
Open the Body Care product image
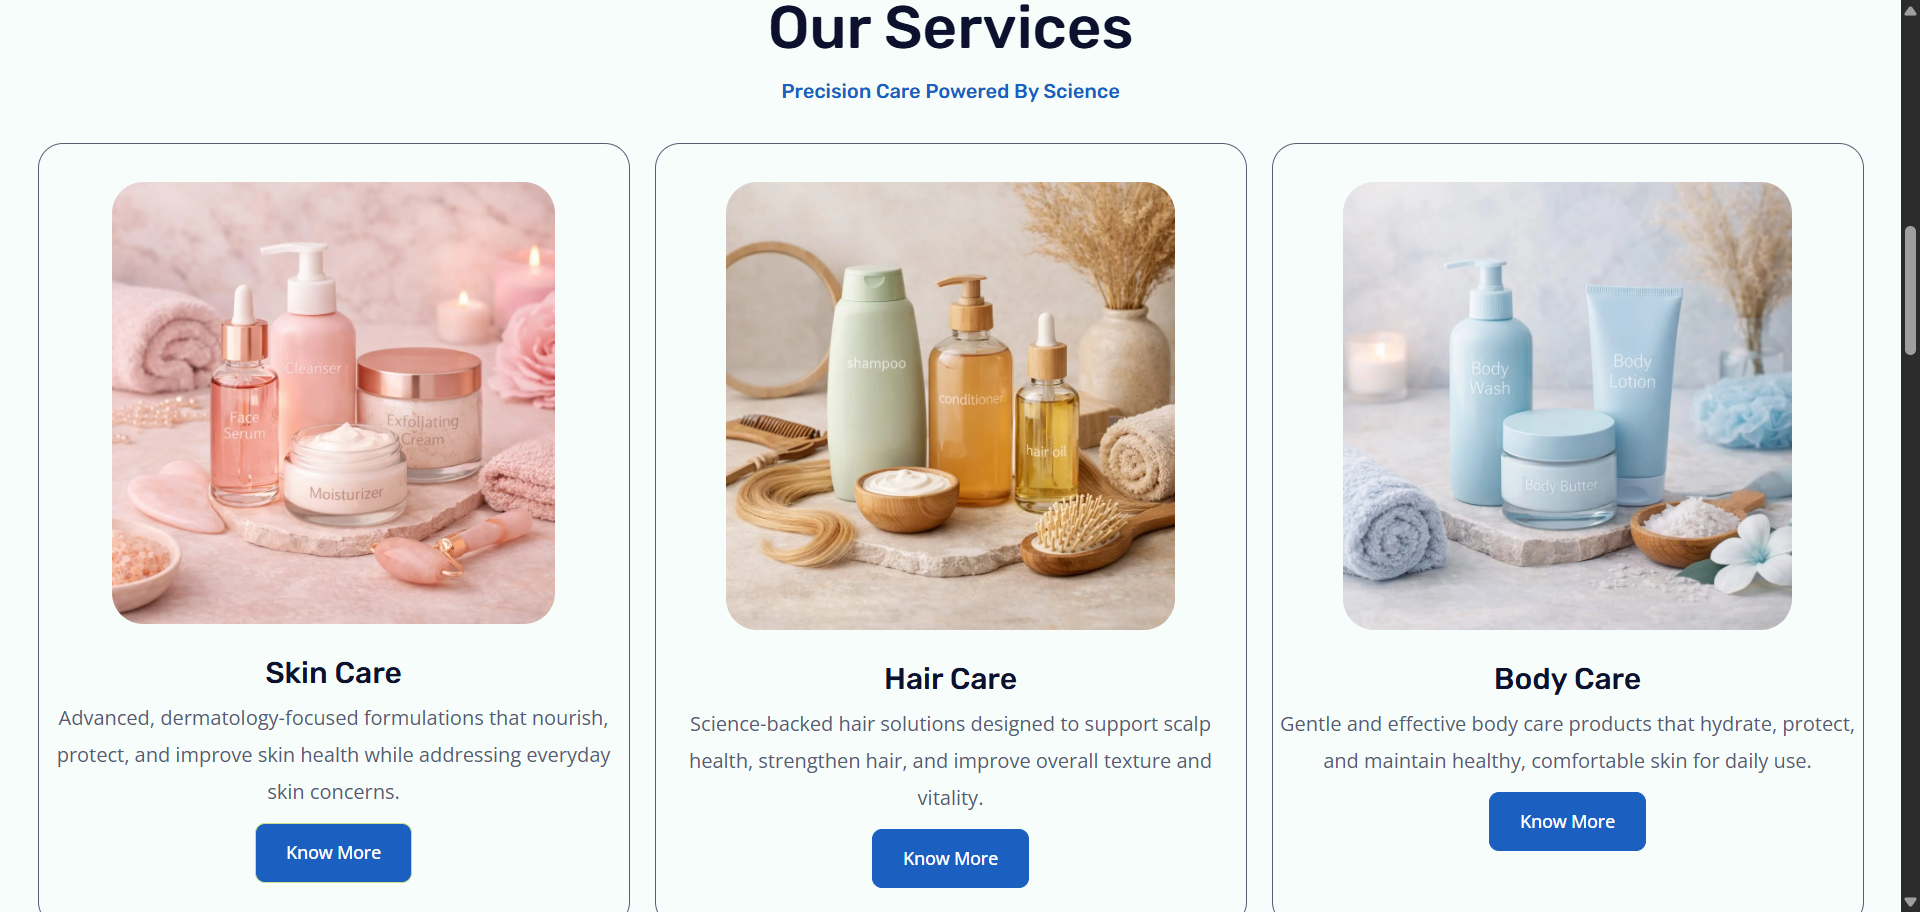tap(1567, 406)
